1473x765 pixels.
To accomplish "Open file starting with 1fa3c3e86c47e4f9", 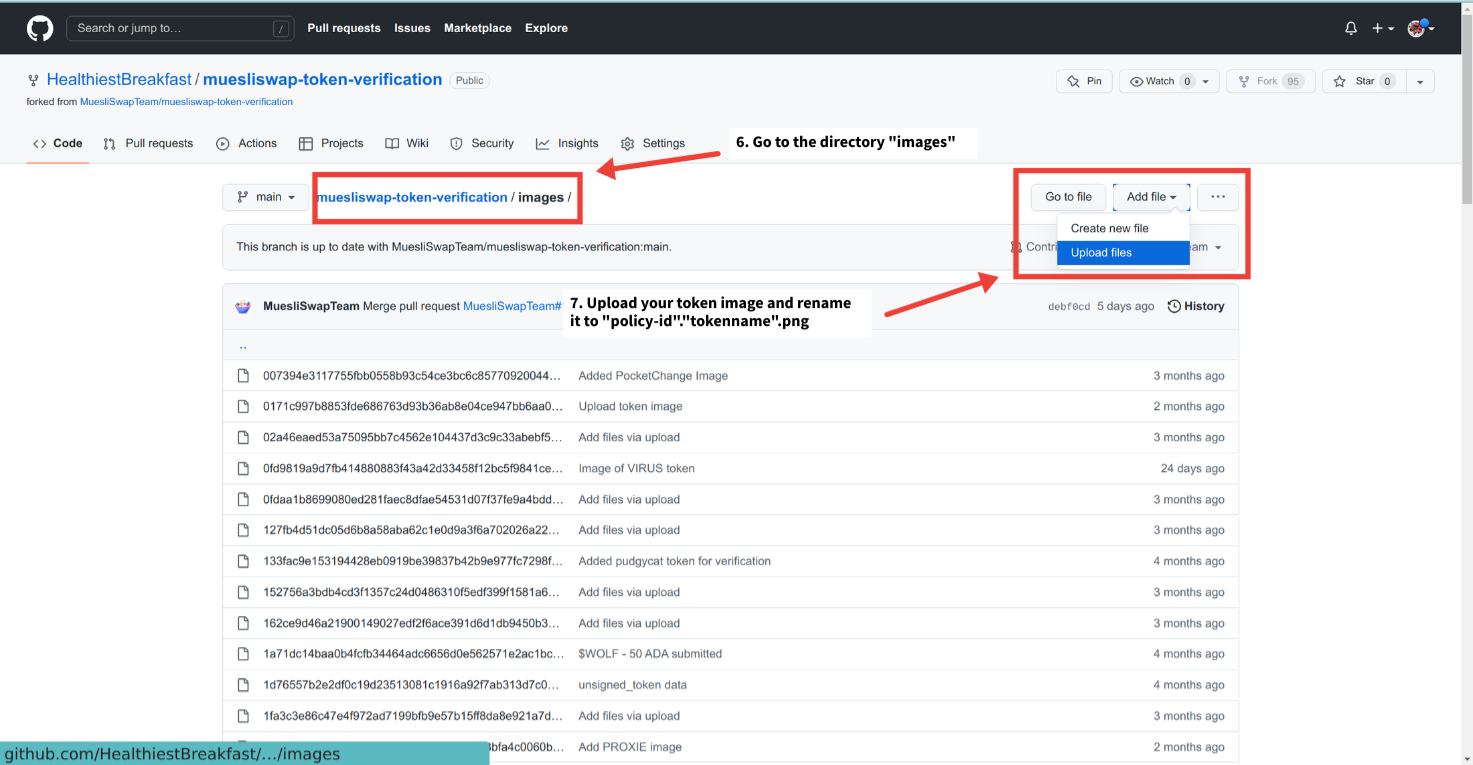I will (413, 716).
